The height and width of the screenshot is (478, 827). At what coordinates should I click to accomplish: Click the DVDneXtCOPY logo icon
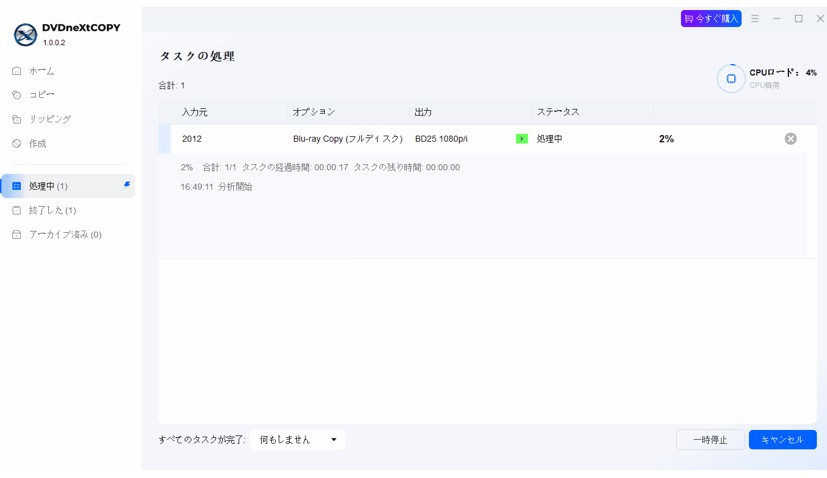[25, 35]
